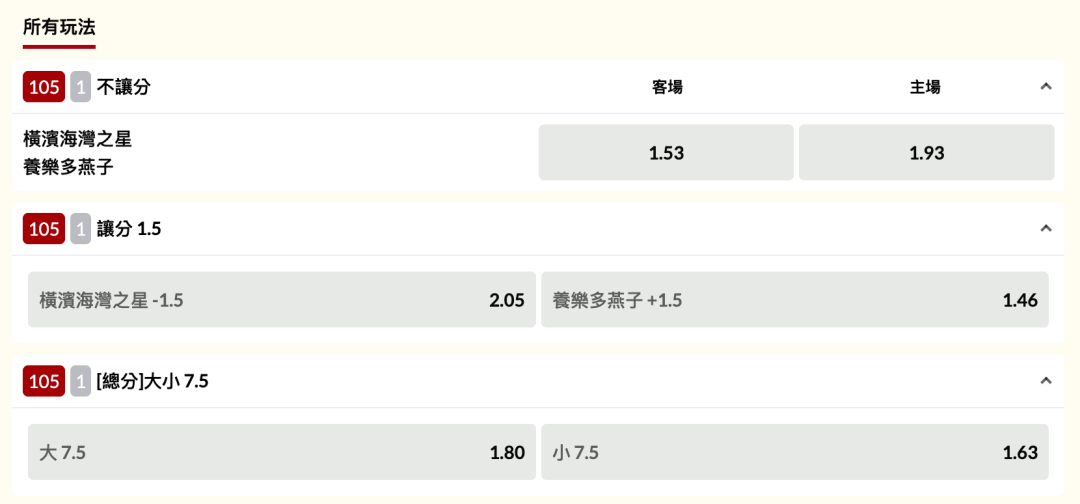Choose 小 7.5 at odds 1.63
Image resolution: width=1080 pixels, height=504 pixels.
coord(795,452)
